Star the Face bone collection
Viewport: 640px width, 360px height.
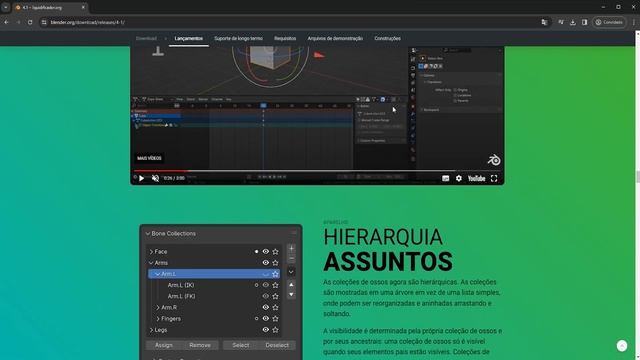(x=276, y=252)
